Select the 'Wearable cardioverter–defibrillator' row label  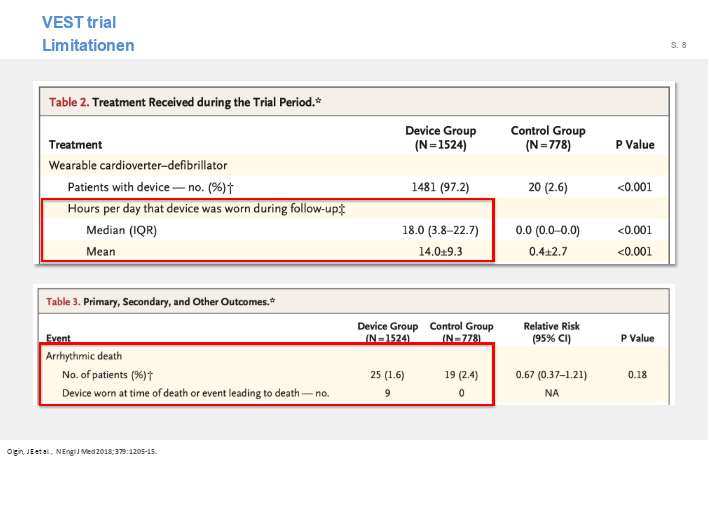click(138, 165)
